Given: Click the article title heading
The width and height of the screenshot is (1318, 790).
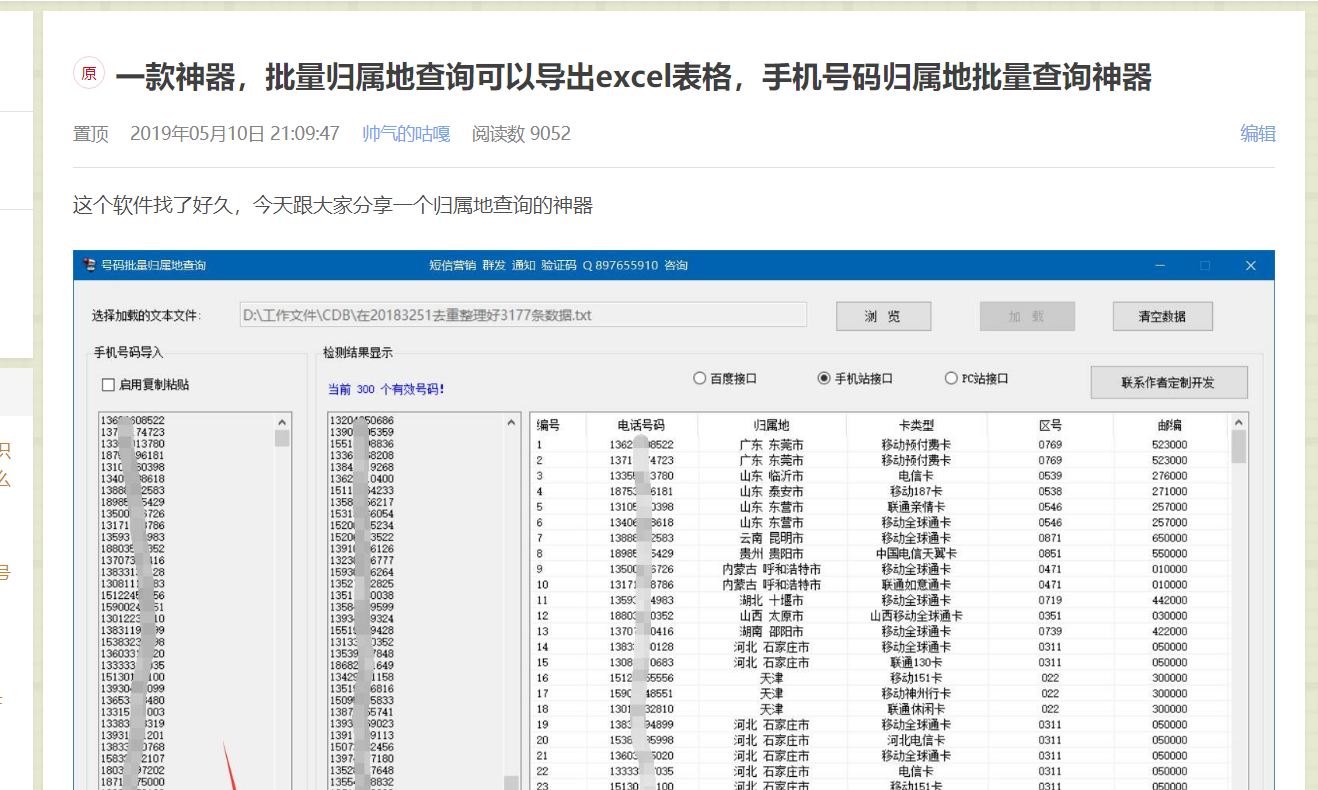Looking at the screenshot, I should 633,76.
